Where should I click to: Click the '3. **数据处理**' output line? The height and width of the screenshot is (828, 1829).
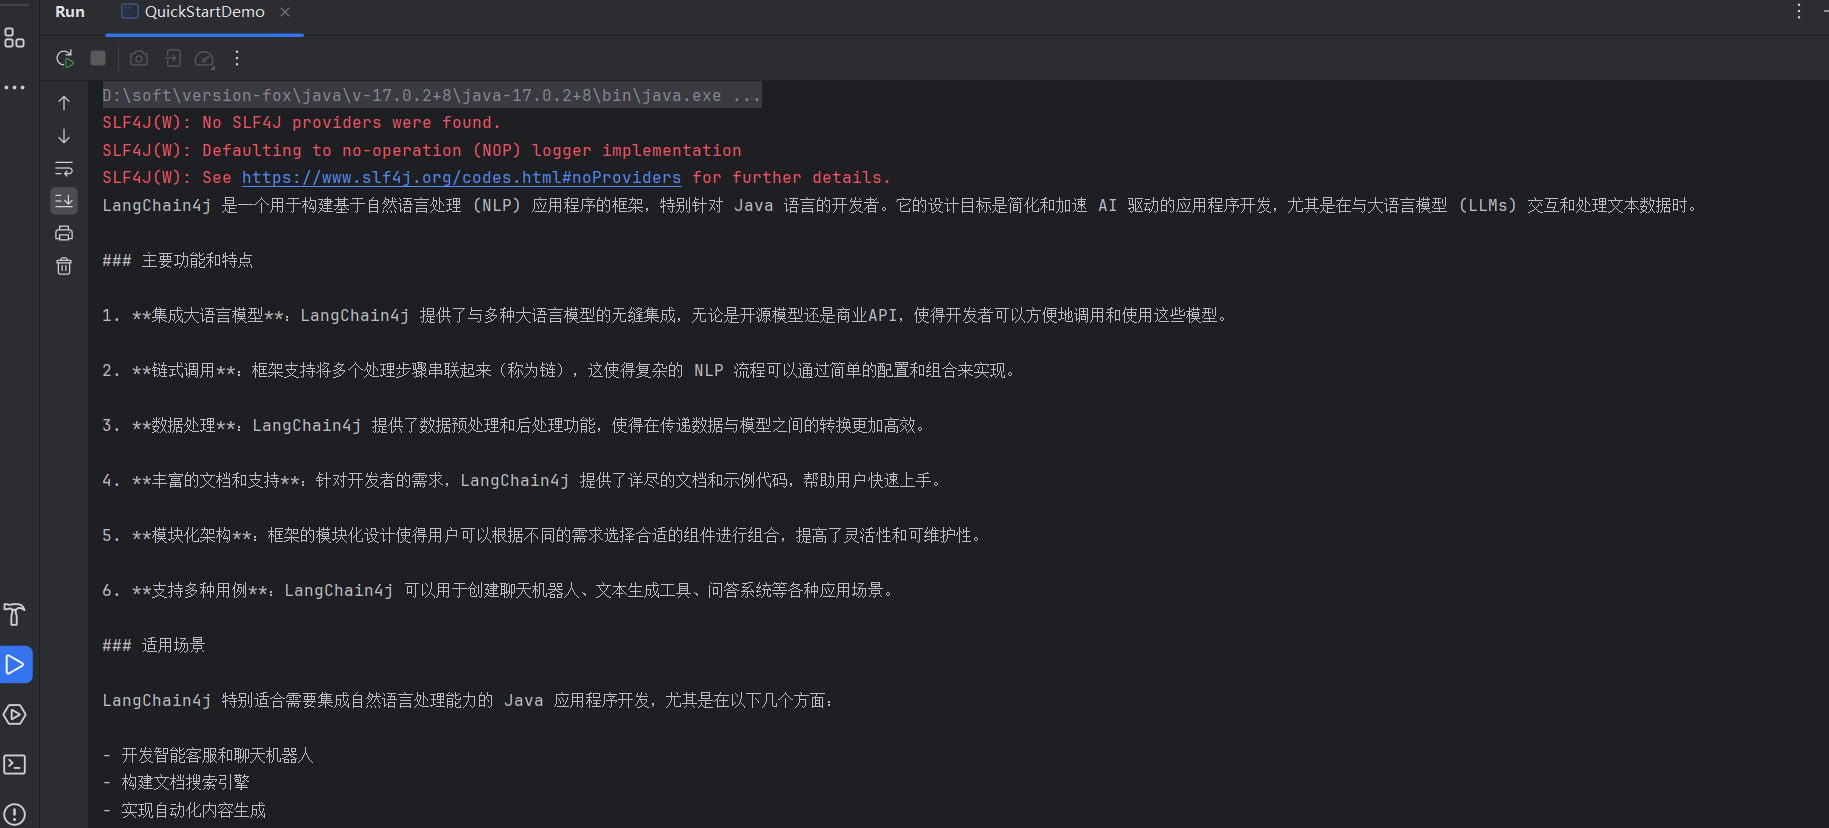[515, 426]
